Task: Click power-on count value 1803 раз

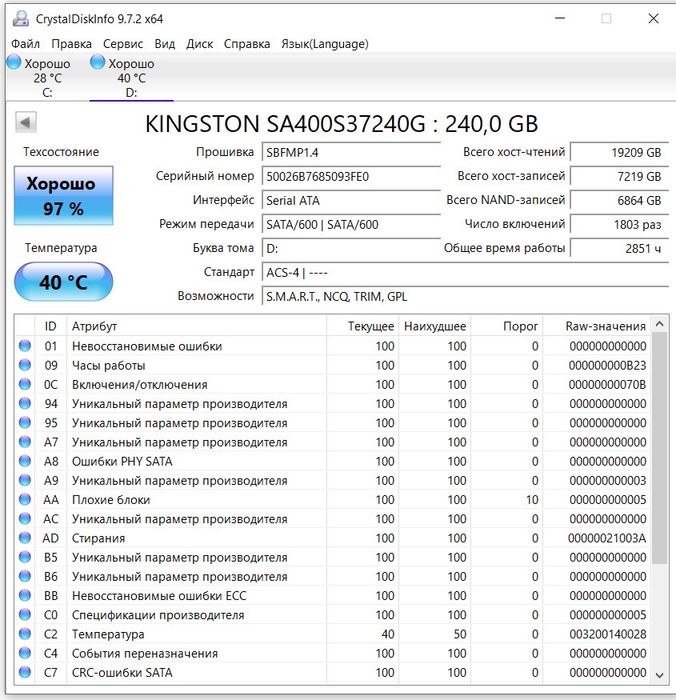Action: (619, 225)
